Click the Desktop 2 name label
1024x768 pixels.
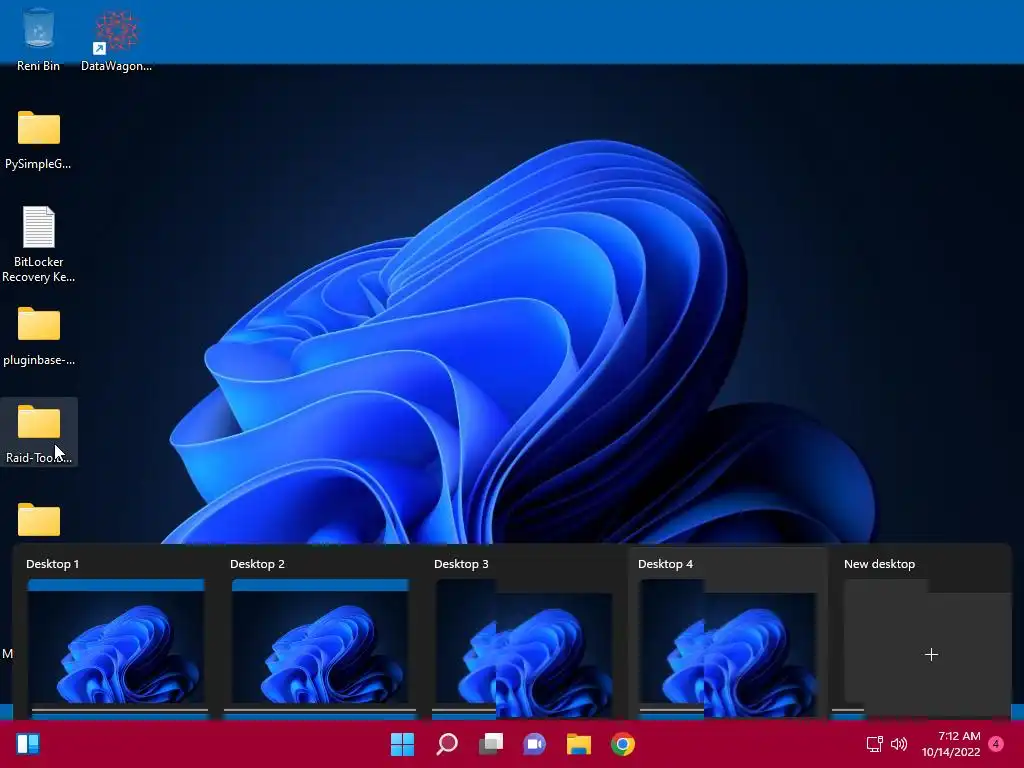click(257, 564)
